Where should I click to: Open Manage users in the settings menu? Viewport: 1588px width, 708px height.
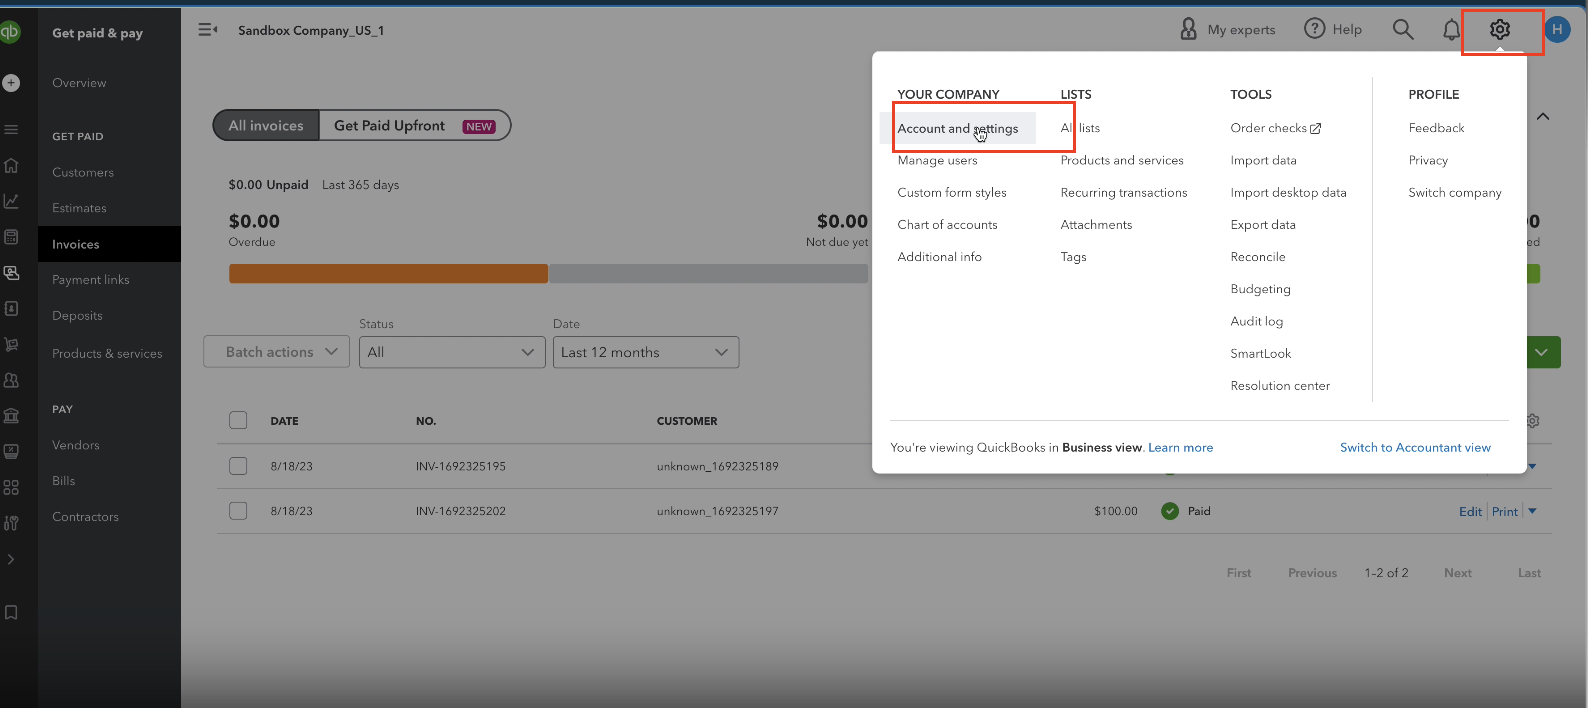938,160
